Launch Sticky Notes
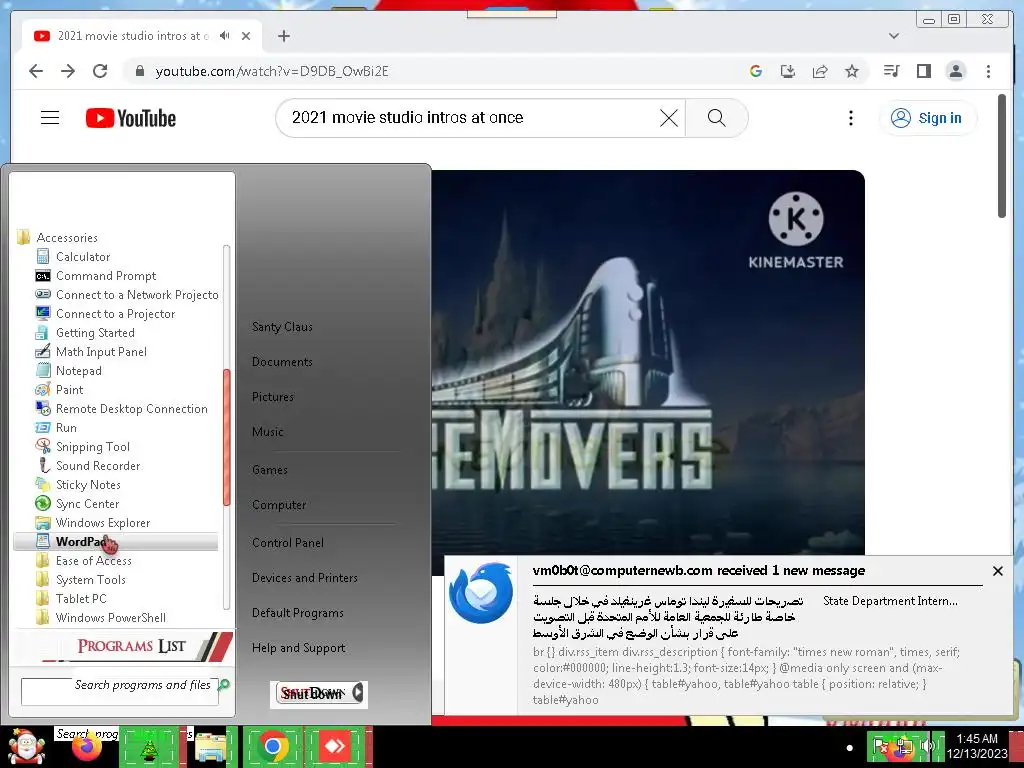The image size is (1024, 768). pyautogui.click(x=88, y=484)
